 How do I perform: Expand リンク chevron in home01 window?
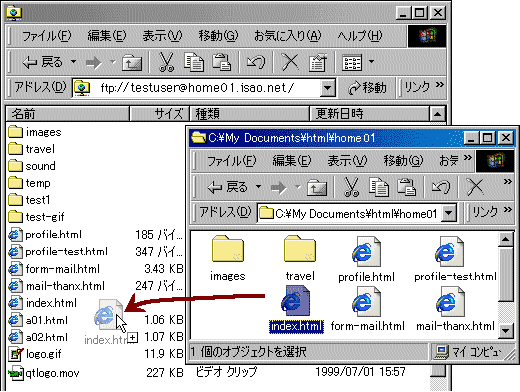click(x=507, y=210)
